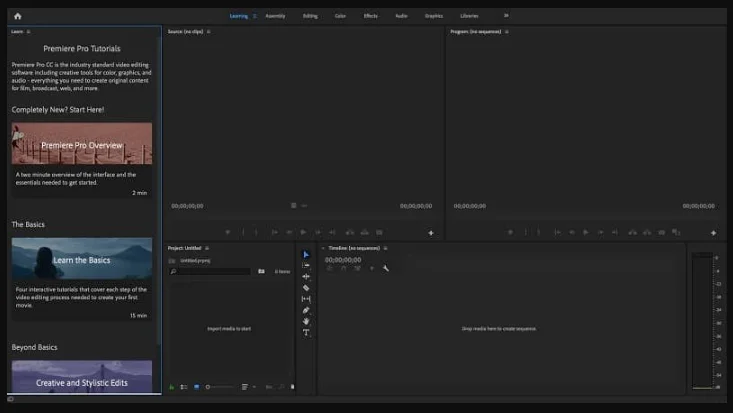
Task: Open Learning workspace menu icon
Action: (255, 16)
